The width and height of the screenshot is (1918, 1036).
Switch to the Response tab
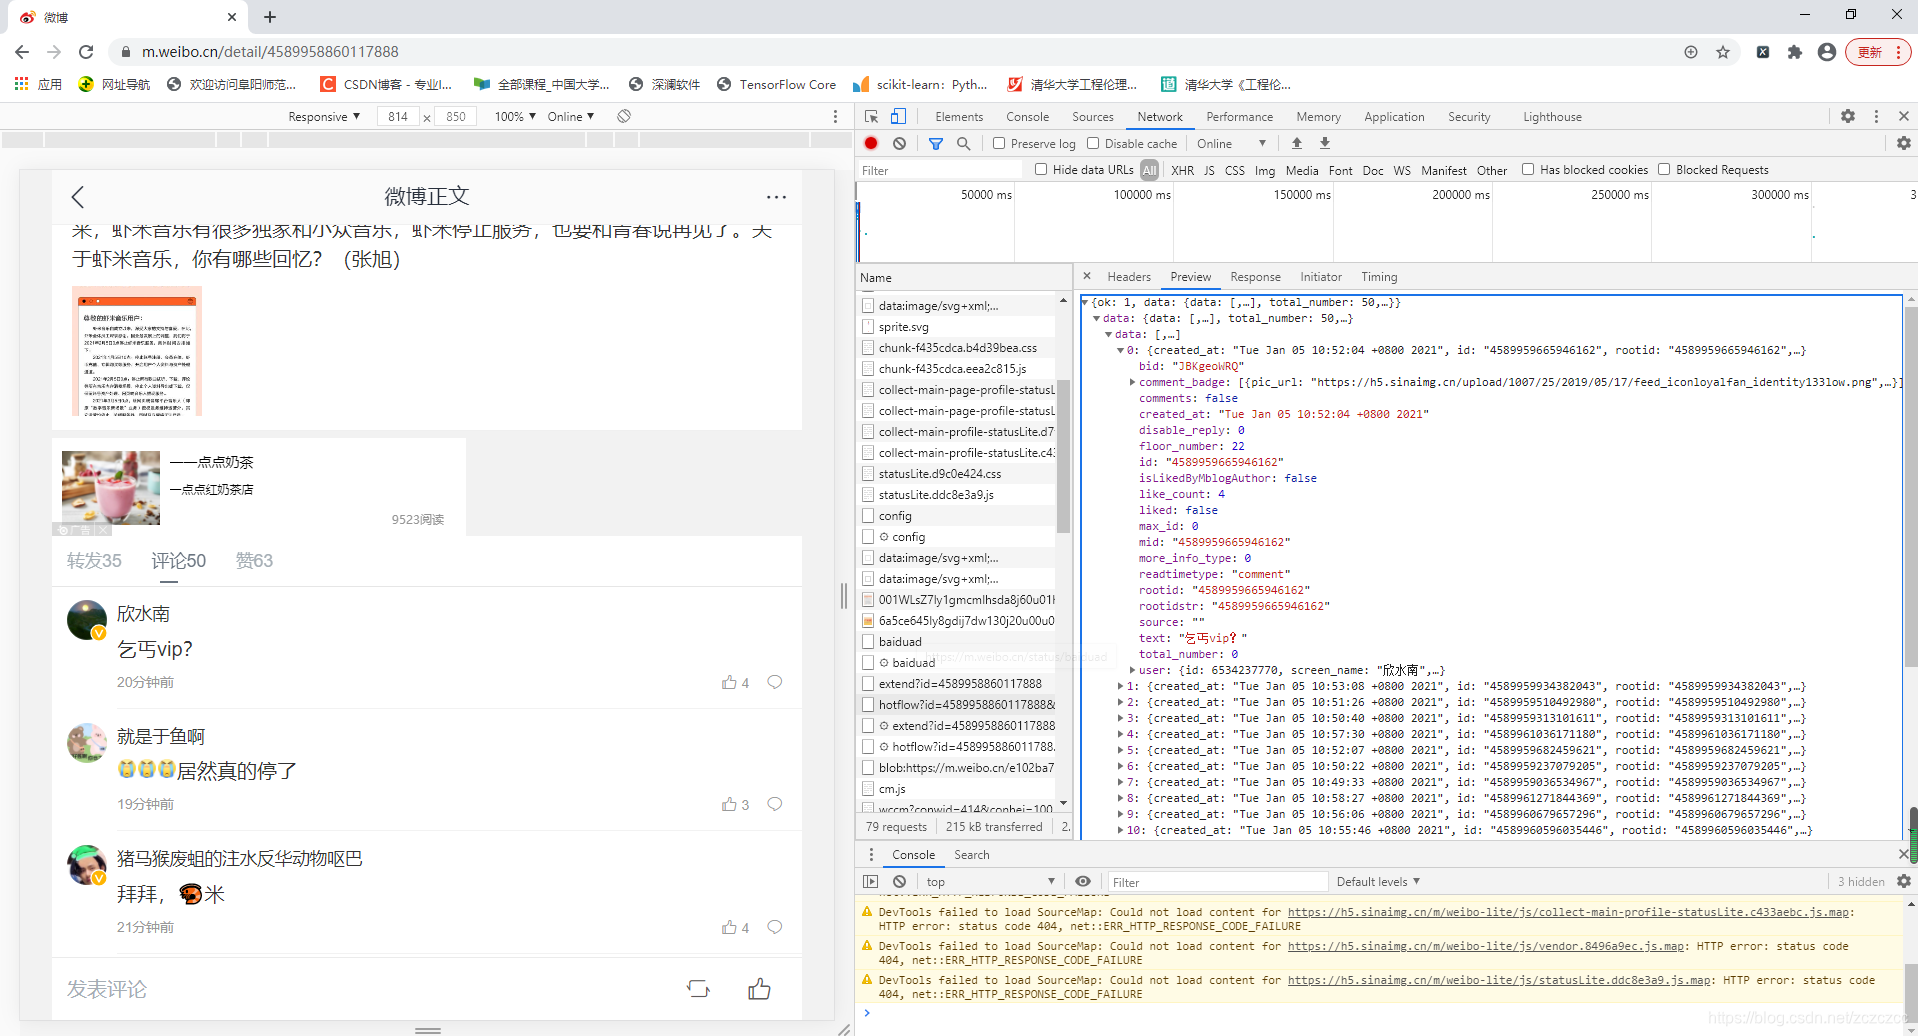[1255, 276]
